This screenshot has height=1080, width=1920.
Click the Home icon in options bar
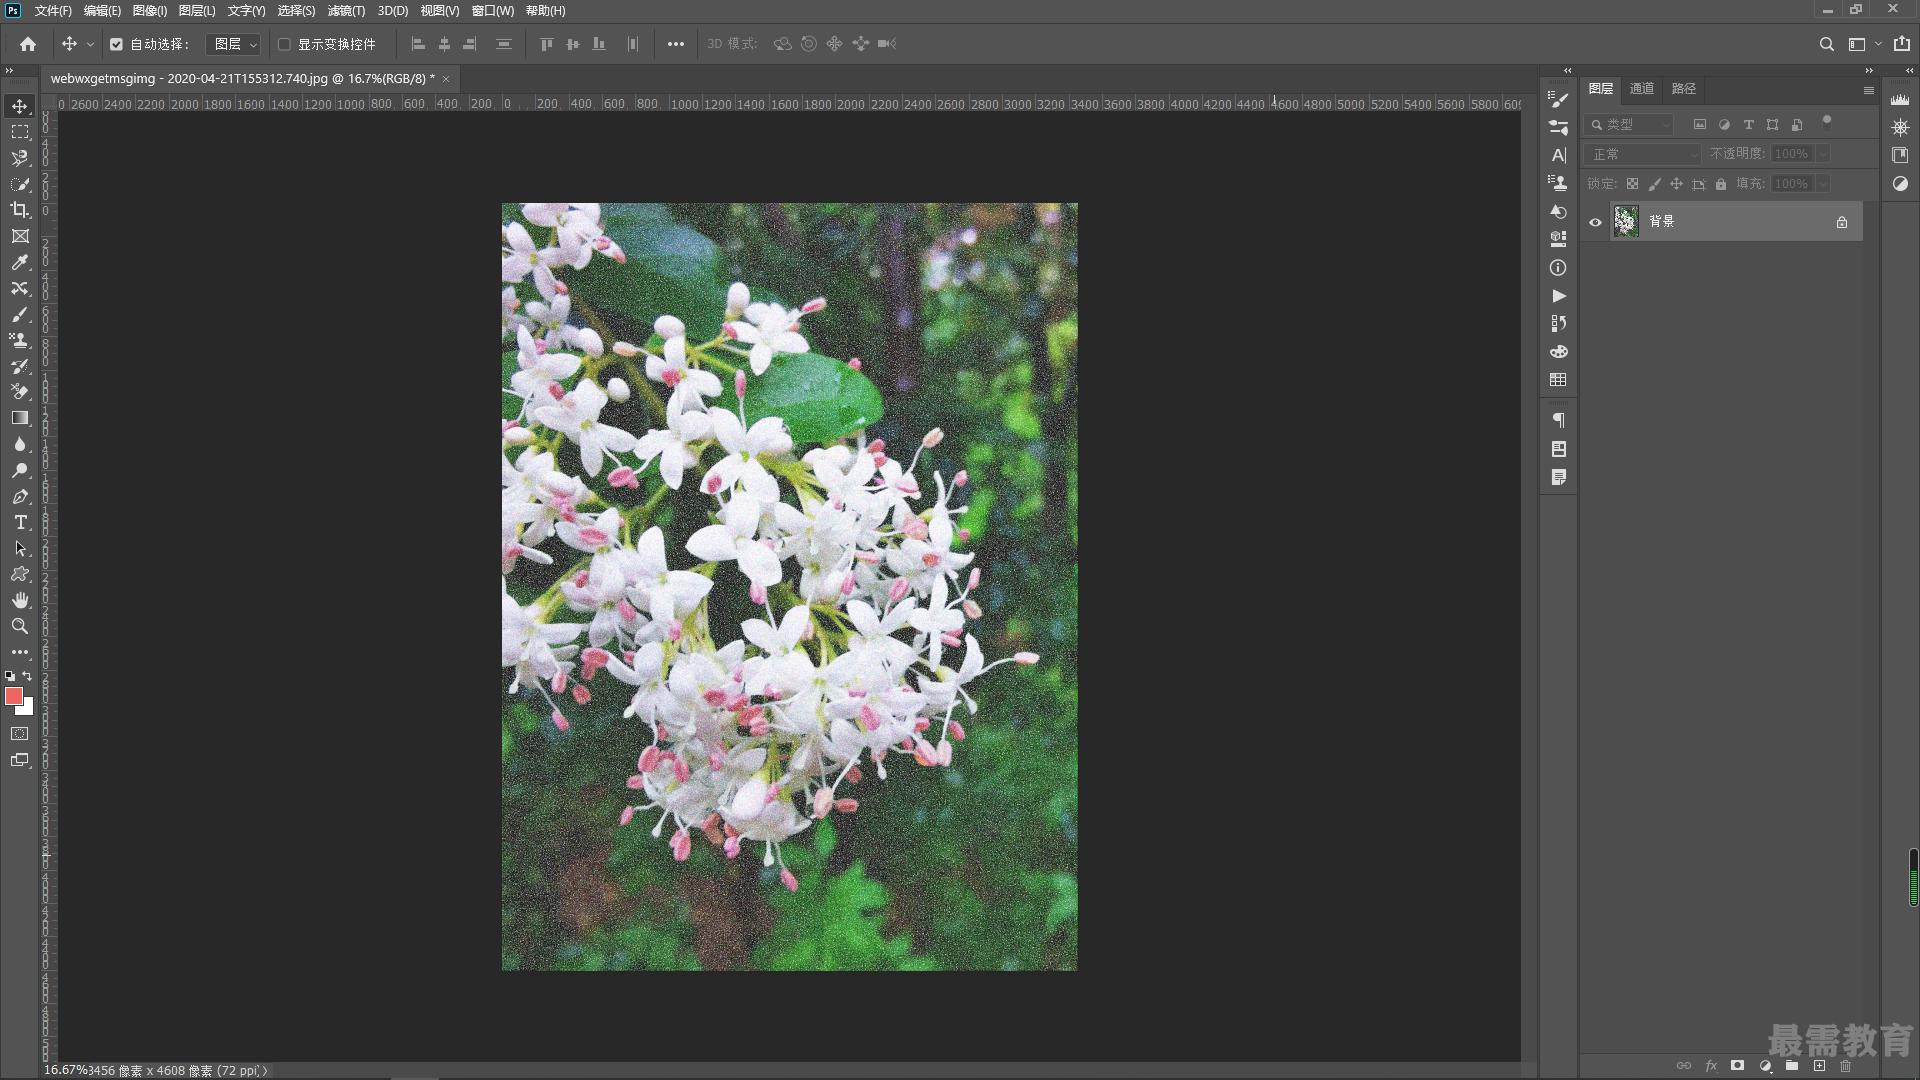point(28,44)
